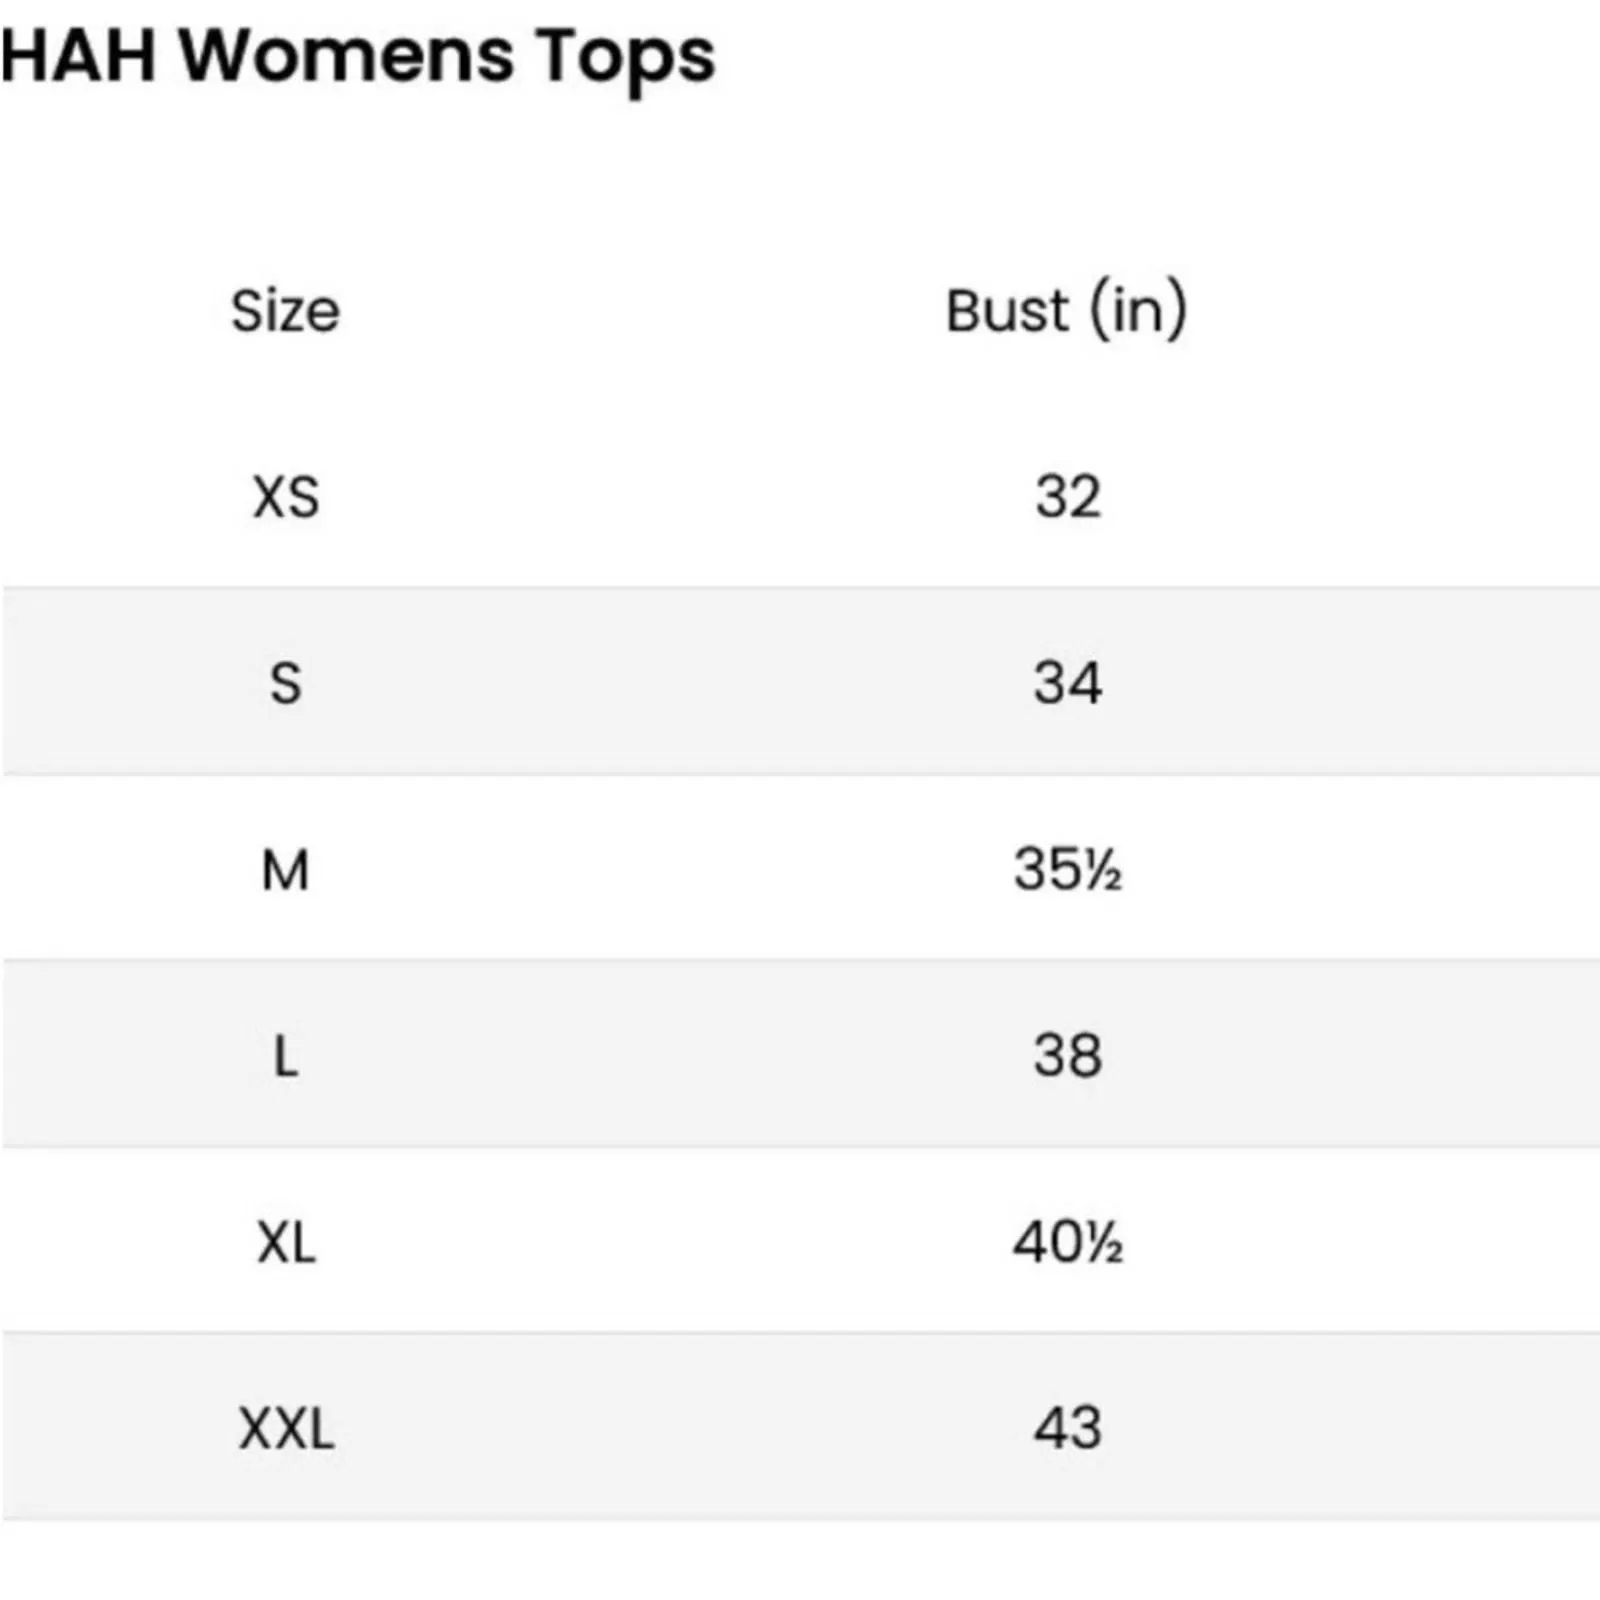Click the HAH Womens Tops heading
Screen dimensions: 1600x1600
point(358,58)
